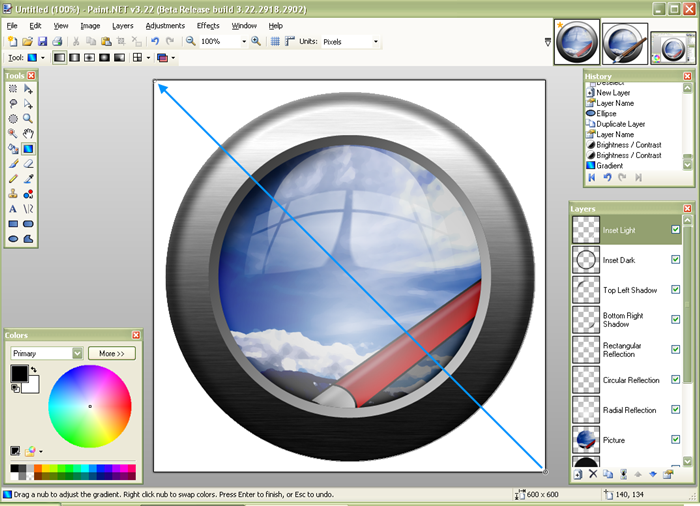700x506 pixels.
Task: Click Duplicate Layer button in Layers panel
Action: [608, 474]
